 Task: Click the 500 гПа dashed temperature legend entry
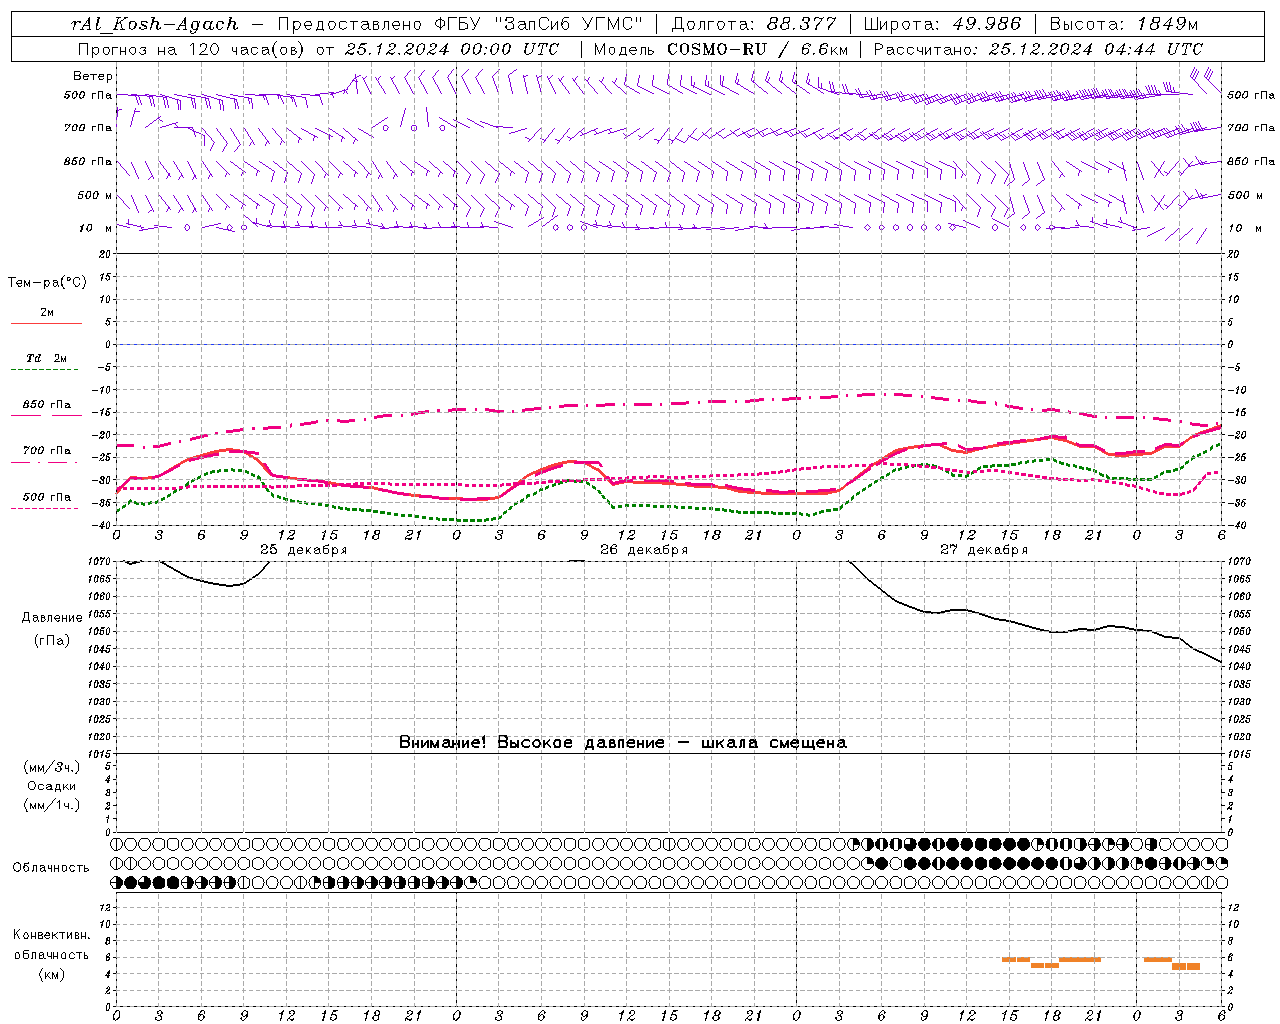click(x=47, y=497)
